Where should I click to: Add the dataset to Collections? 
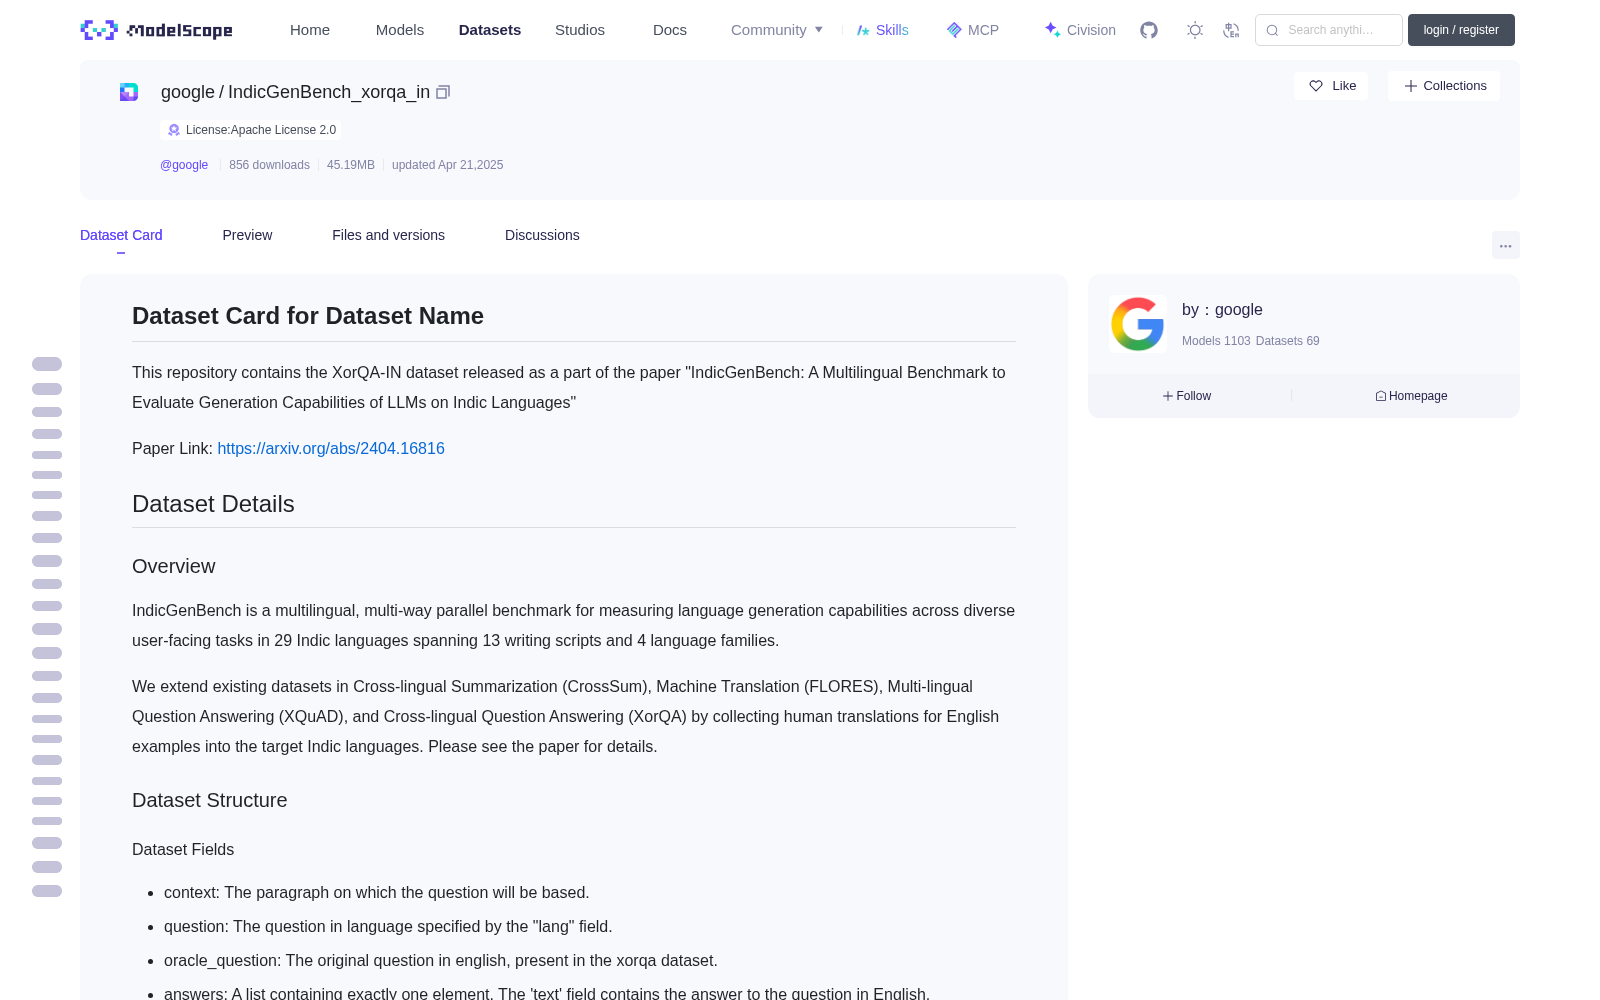pos(1444,86)
